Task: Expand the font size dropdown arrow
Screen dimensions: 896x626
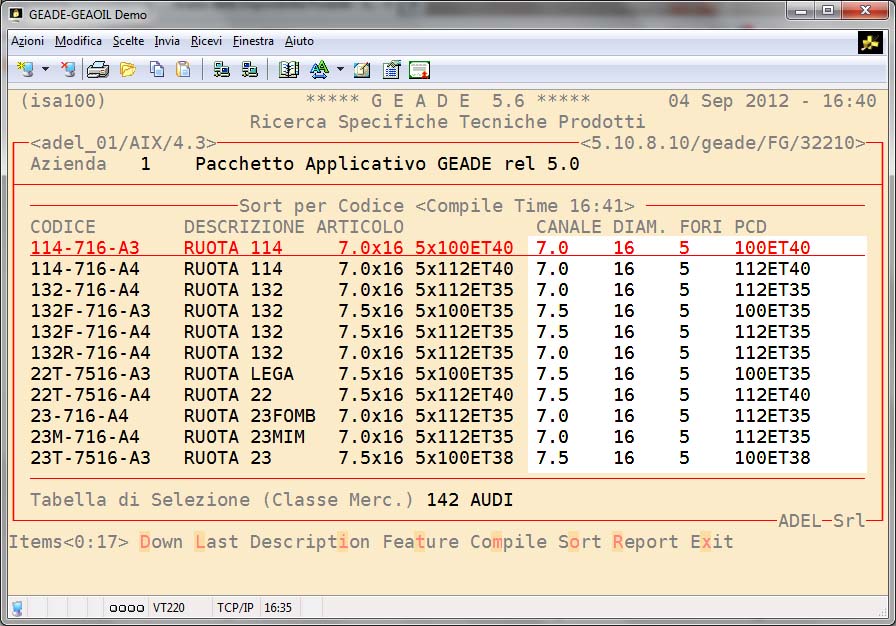Action: coord(340,69)
